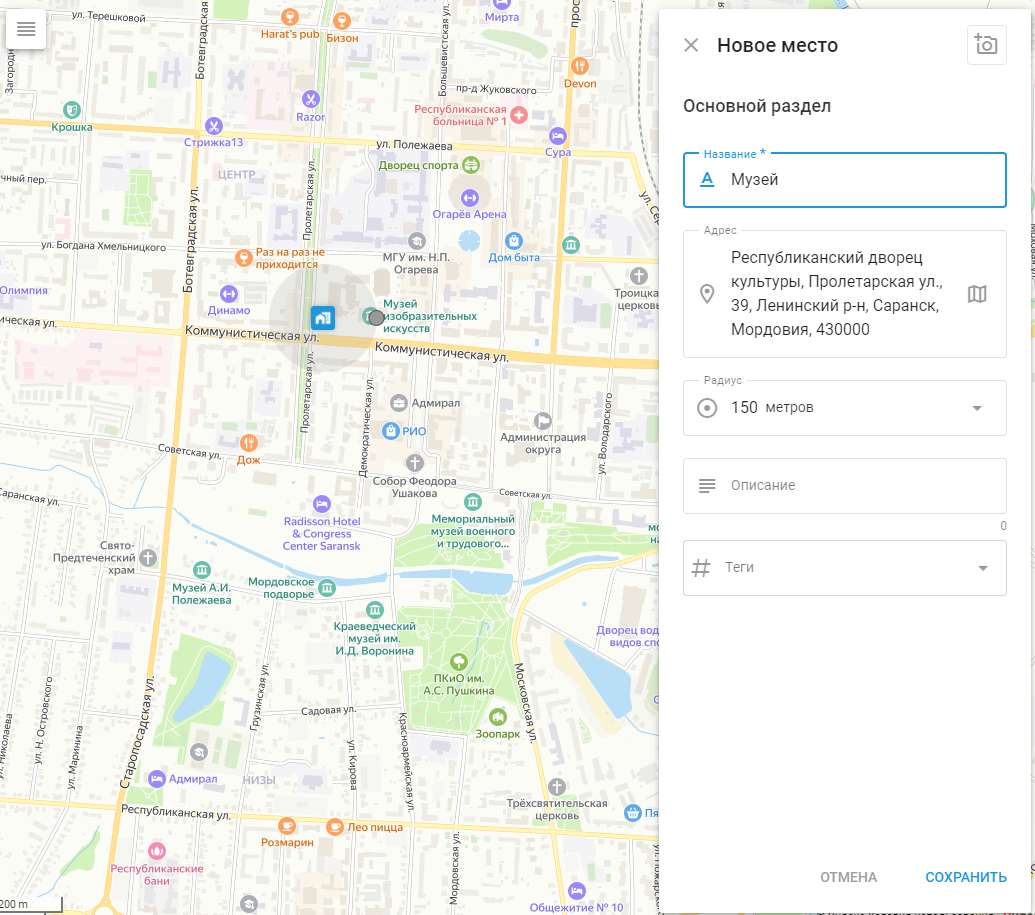Click the Мордовское подворье museum icon
The height and width of the screenshot is (915, 1035).
(x=327, y=588)
